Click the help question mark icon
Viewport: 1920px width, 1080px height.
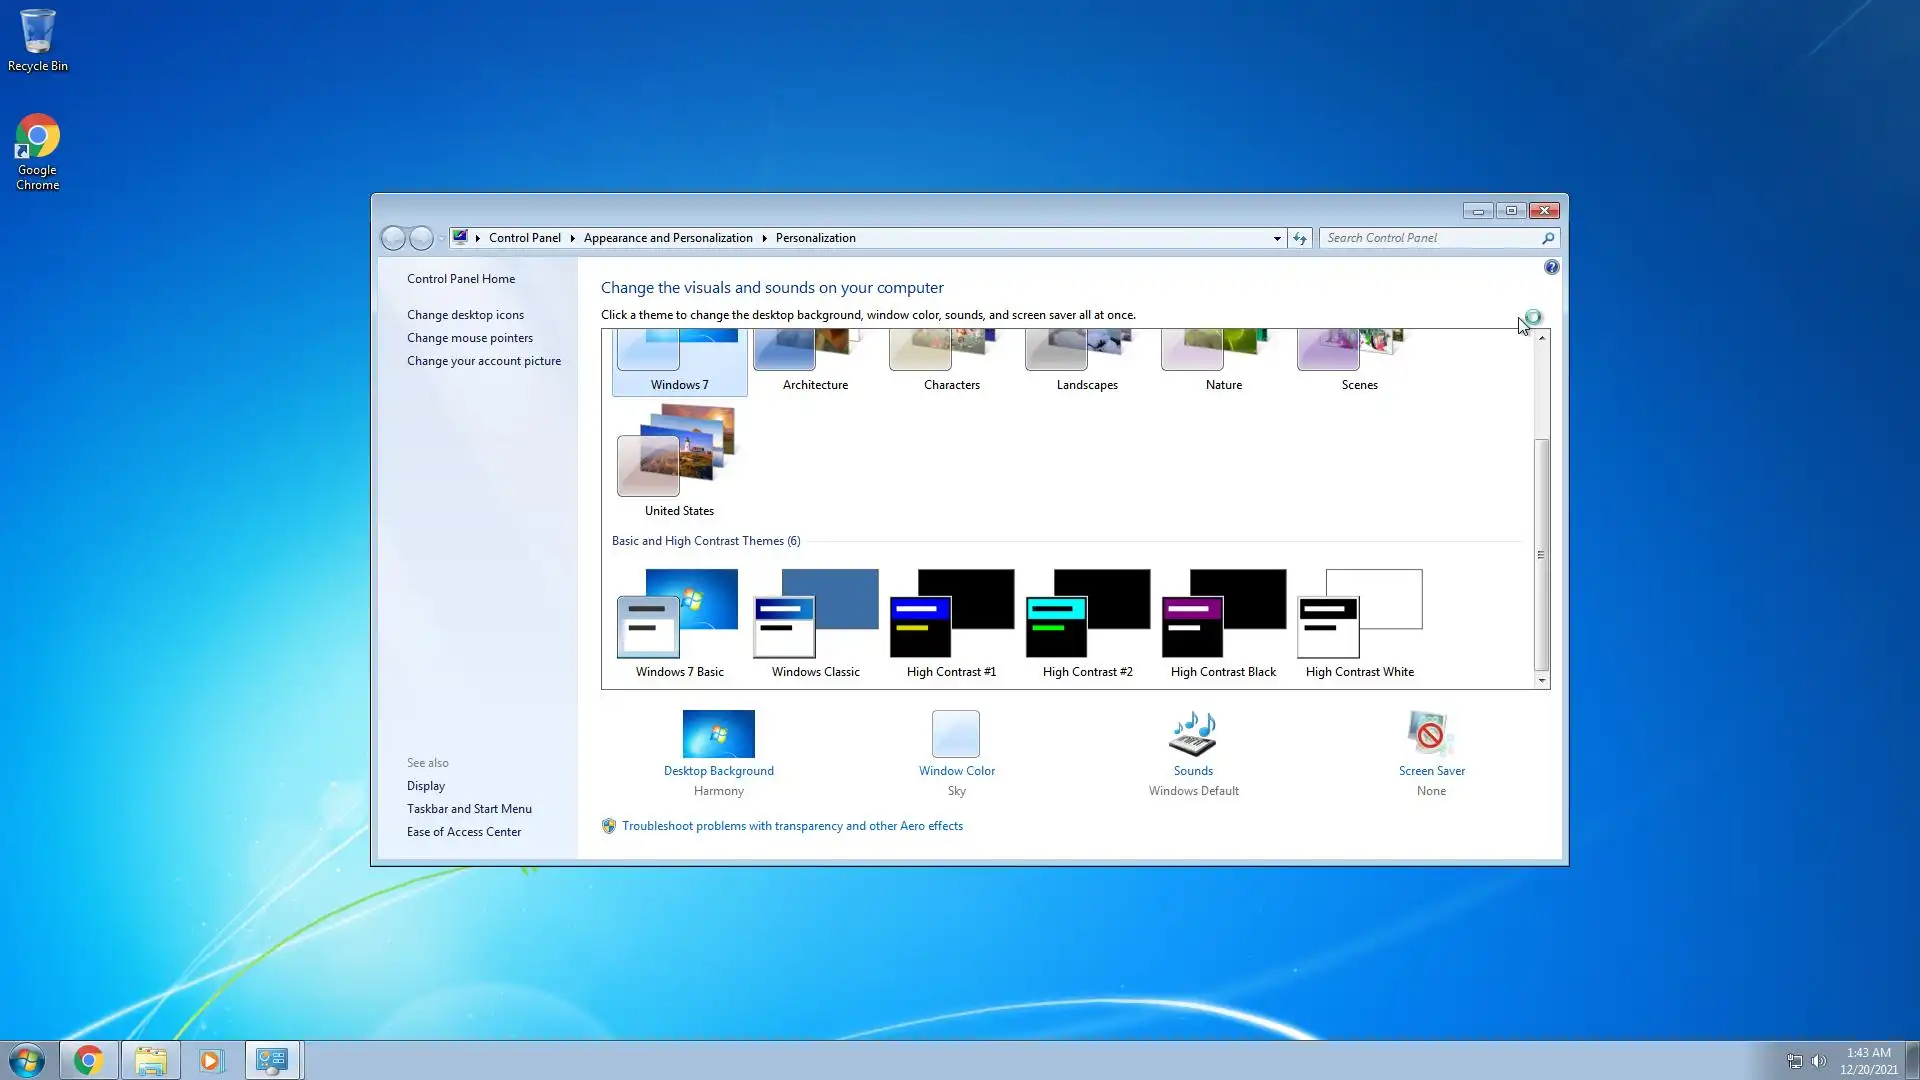[x=1551, y=267]
